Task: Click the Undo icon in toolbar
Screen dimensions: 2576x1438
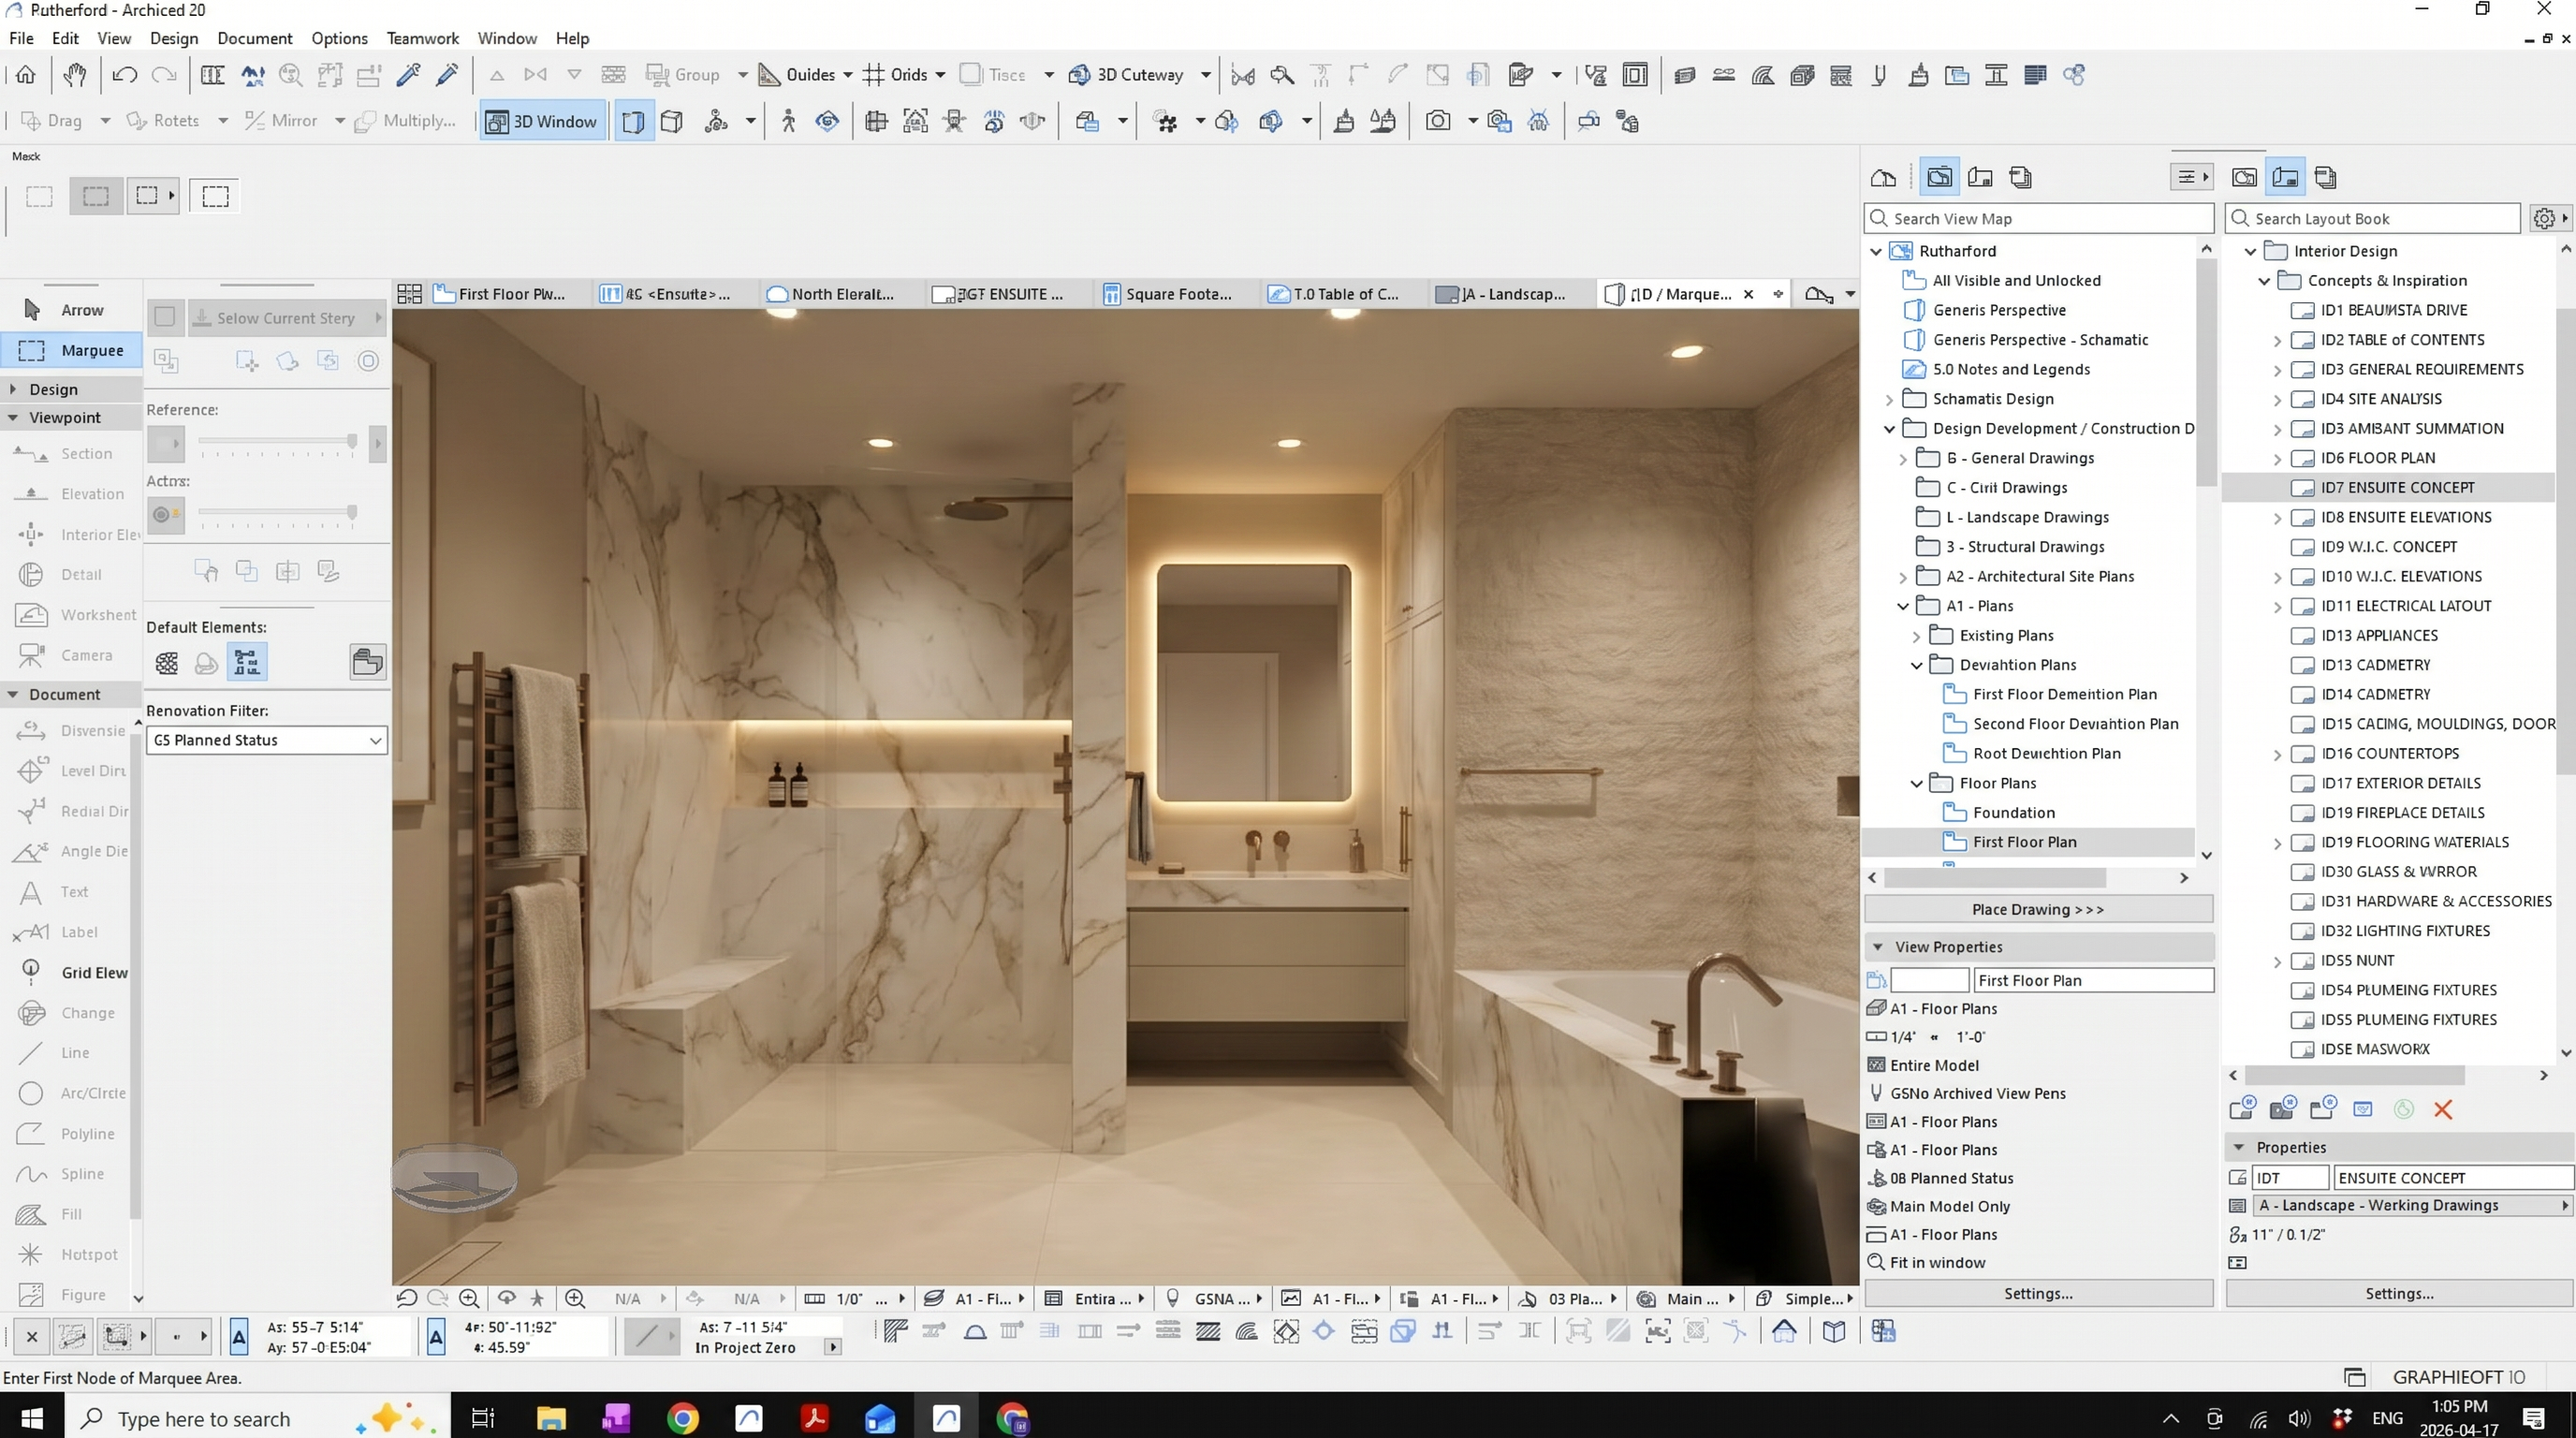Action: 124,75
